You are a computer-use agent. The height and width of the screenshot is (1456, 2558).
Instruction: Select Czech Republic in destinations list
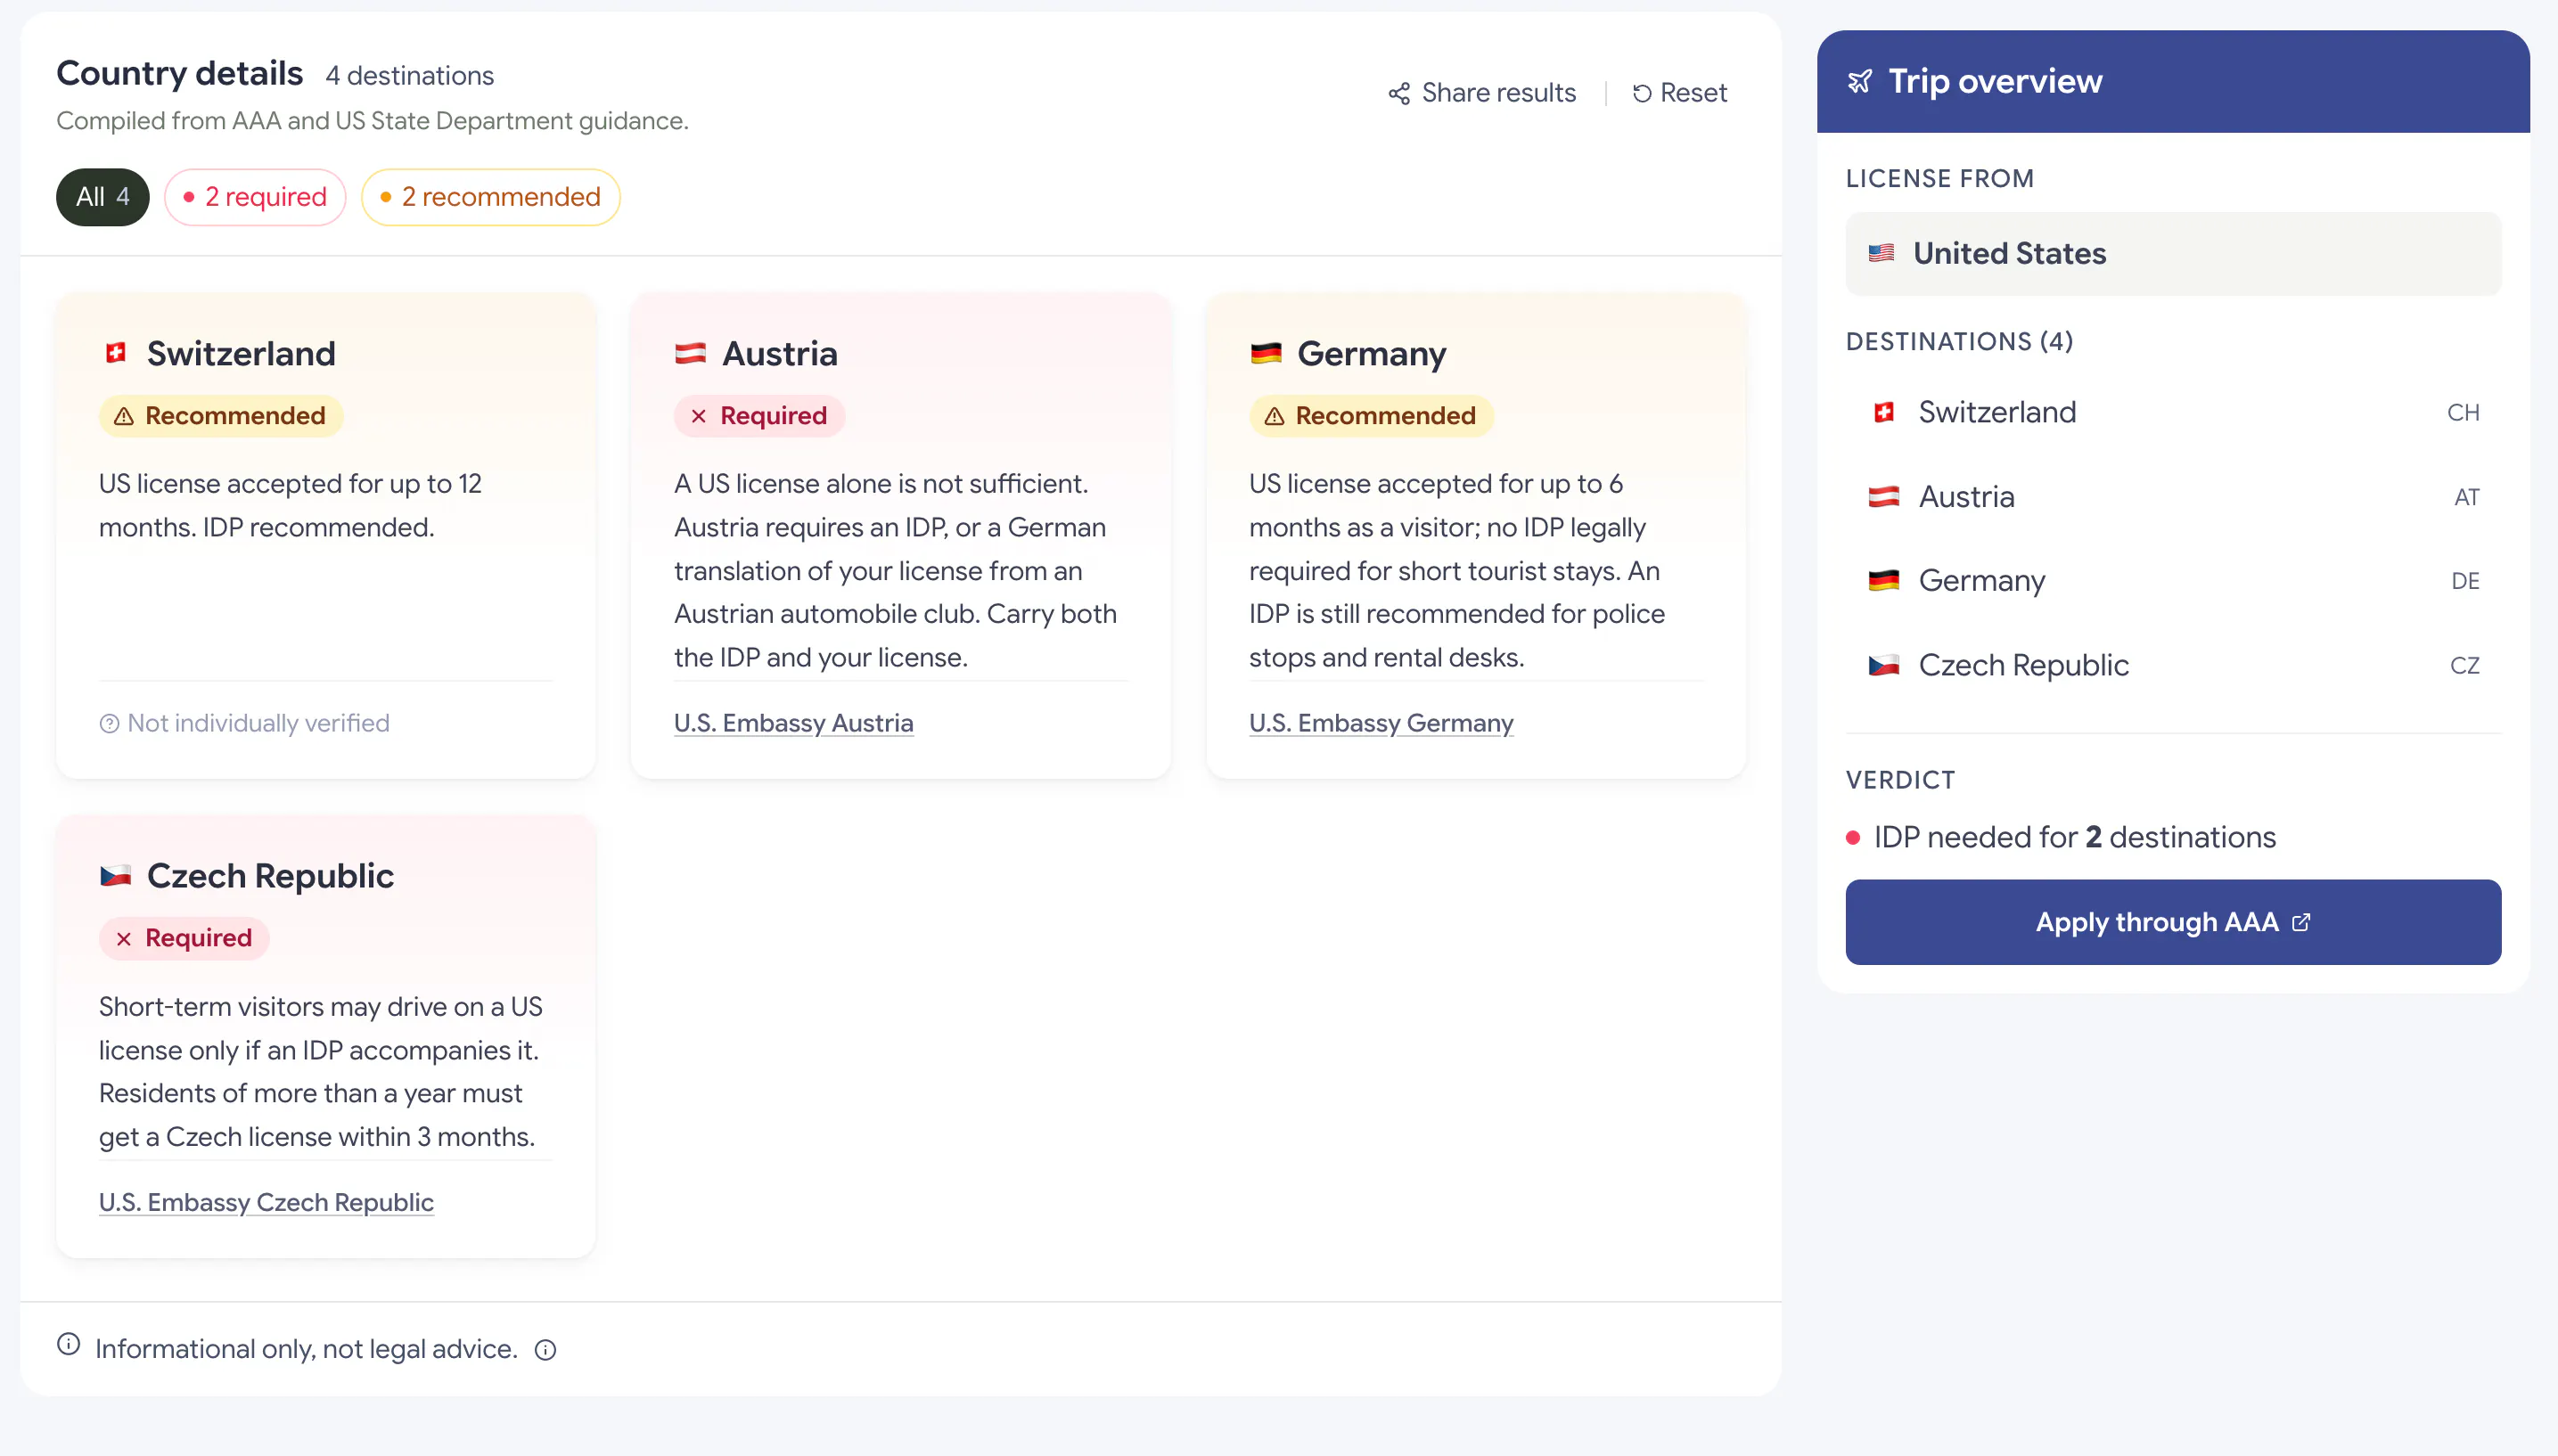pyautogui.click(x=2173, y=666)
